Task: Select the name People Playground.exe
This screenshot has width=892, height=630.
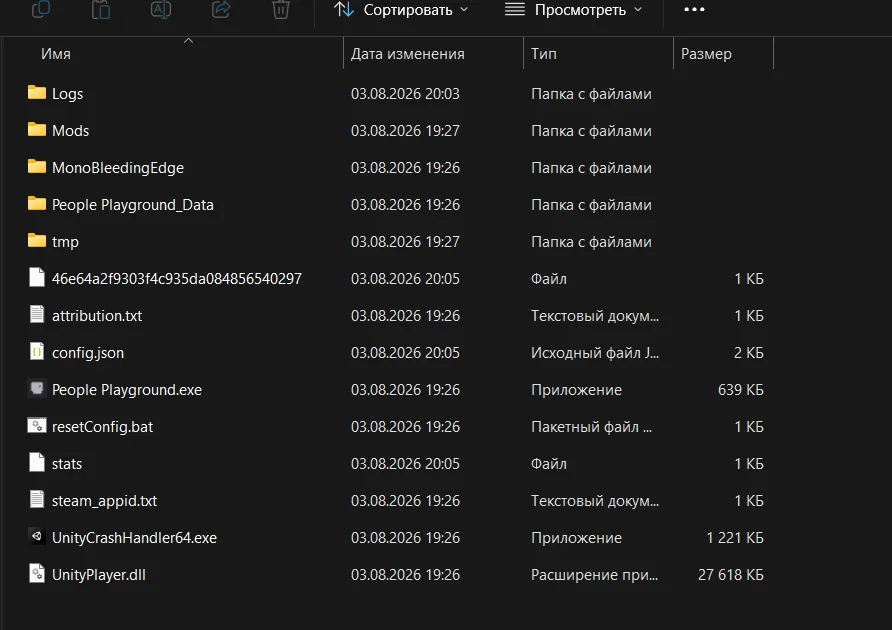Action: click(127, 390)
